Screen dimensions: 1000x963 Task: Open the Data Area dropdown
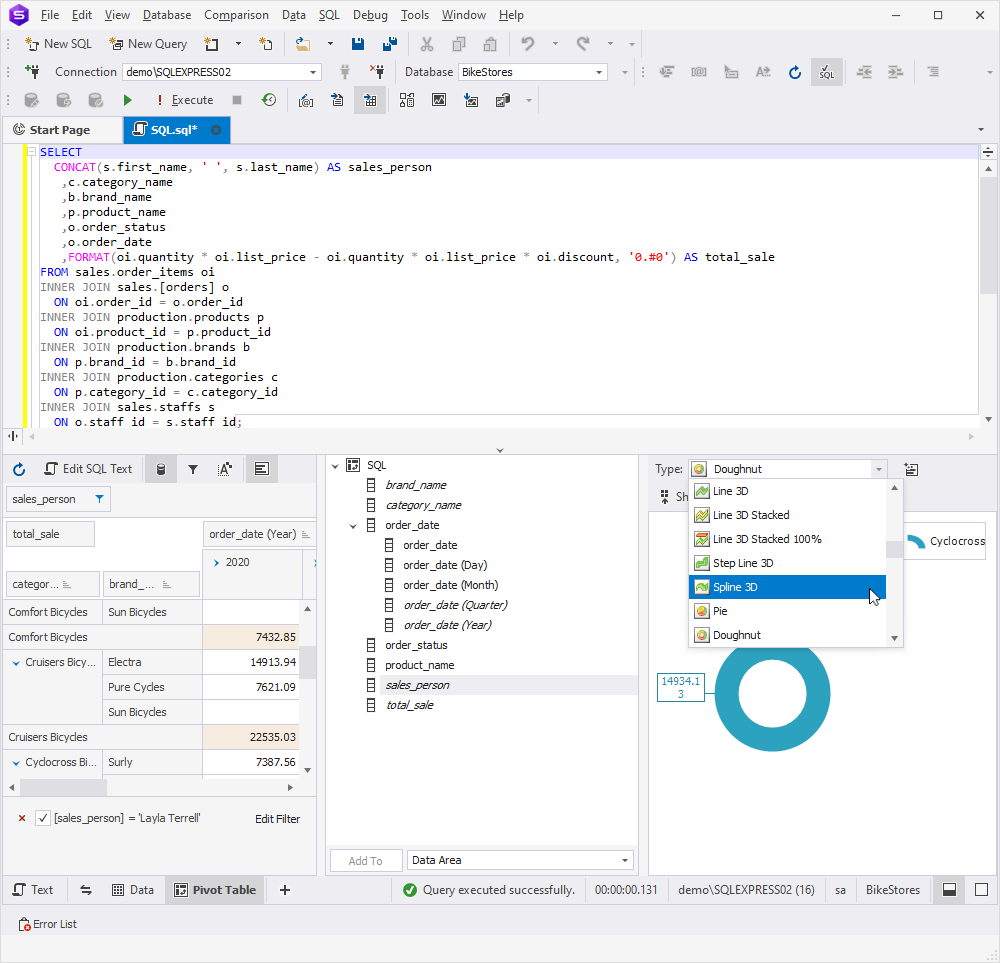(624, 860)
